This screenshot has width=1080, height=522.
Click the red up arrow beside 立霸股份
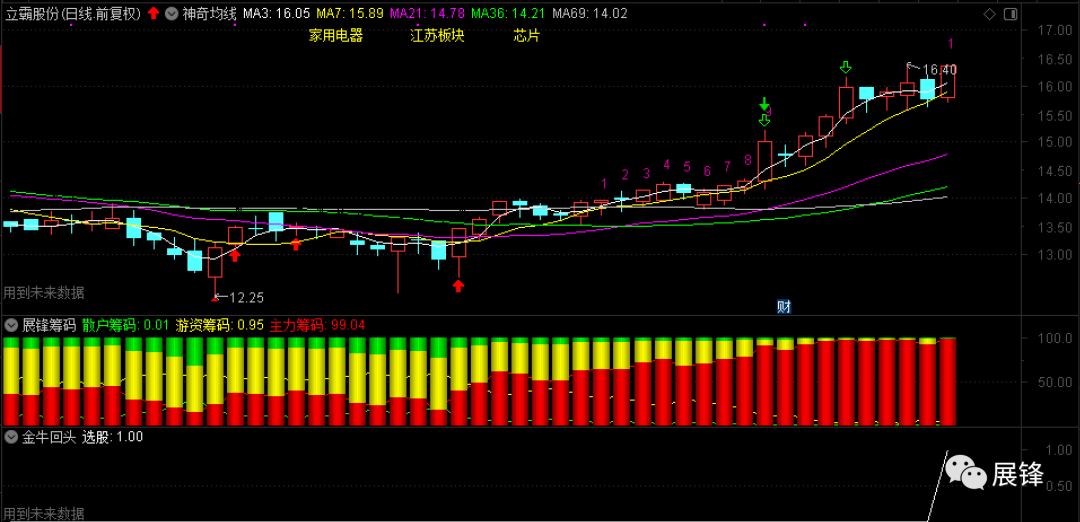pyautogui.click(x=154, y=13)
